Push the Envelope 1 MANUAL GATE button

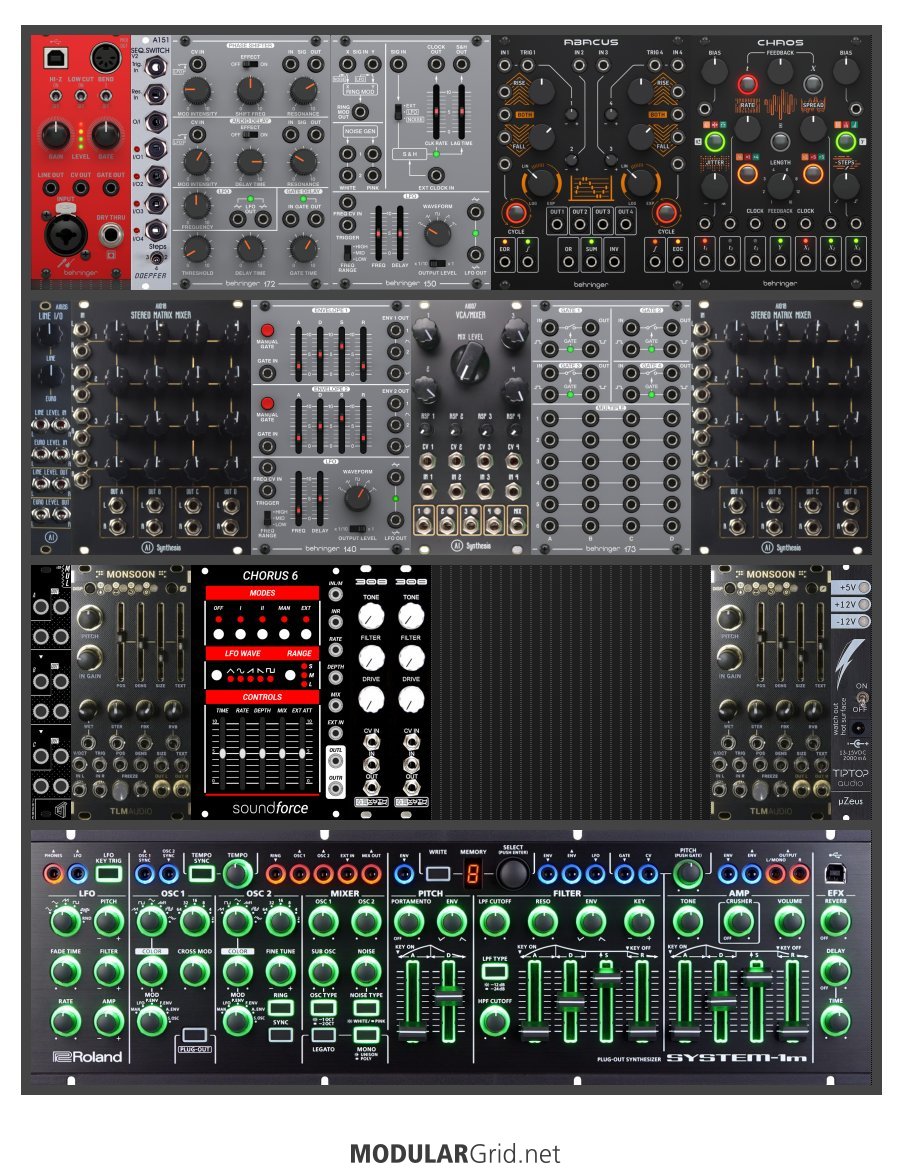pos(267,330)
